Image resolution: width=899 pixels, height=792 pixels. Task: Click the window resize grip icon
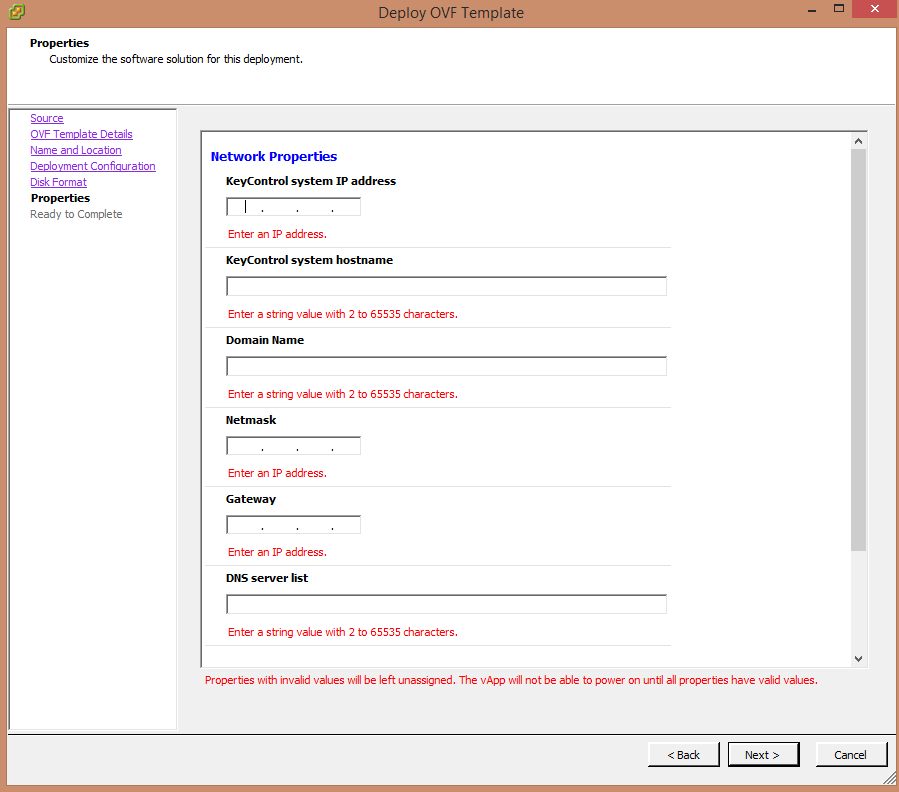coord(889,778)
